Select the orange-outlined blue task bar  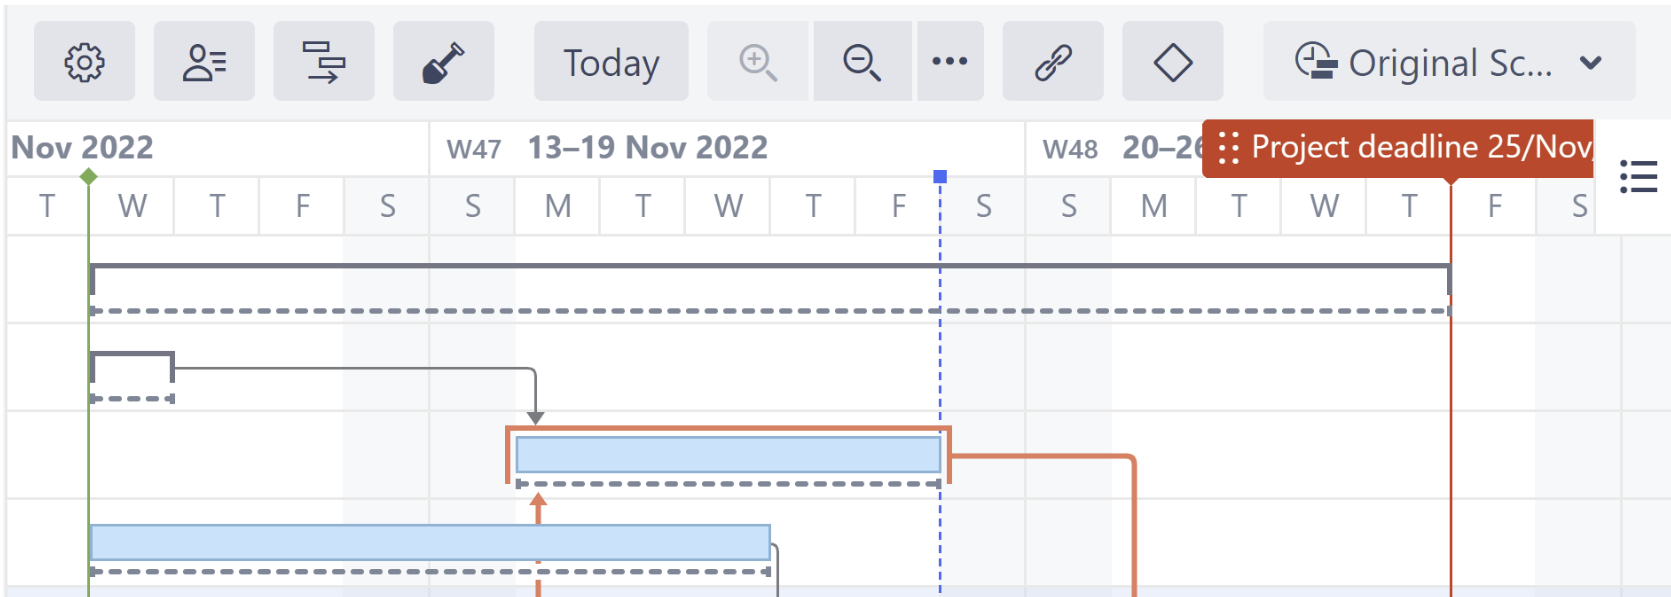pyautogui.click(x=728, y=454)
